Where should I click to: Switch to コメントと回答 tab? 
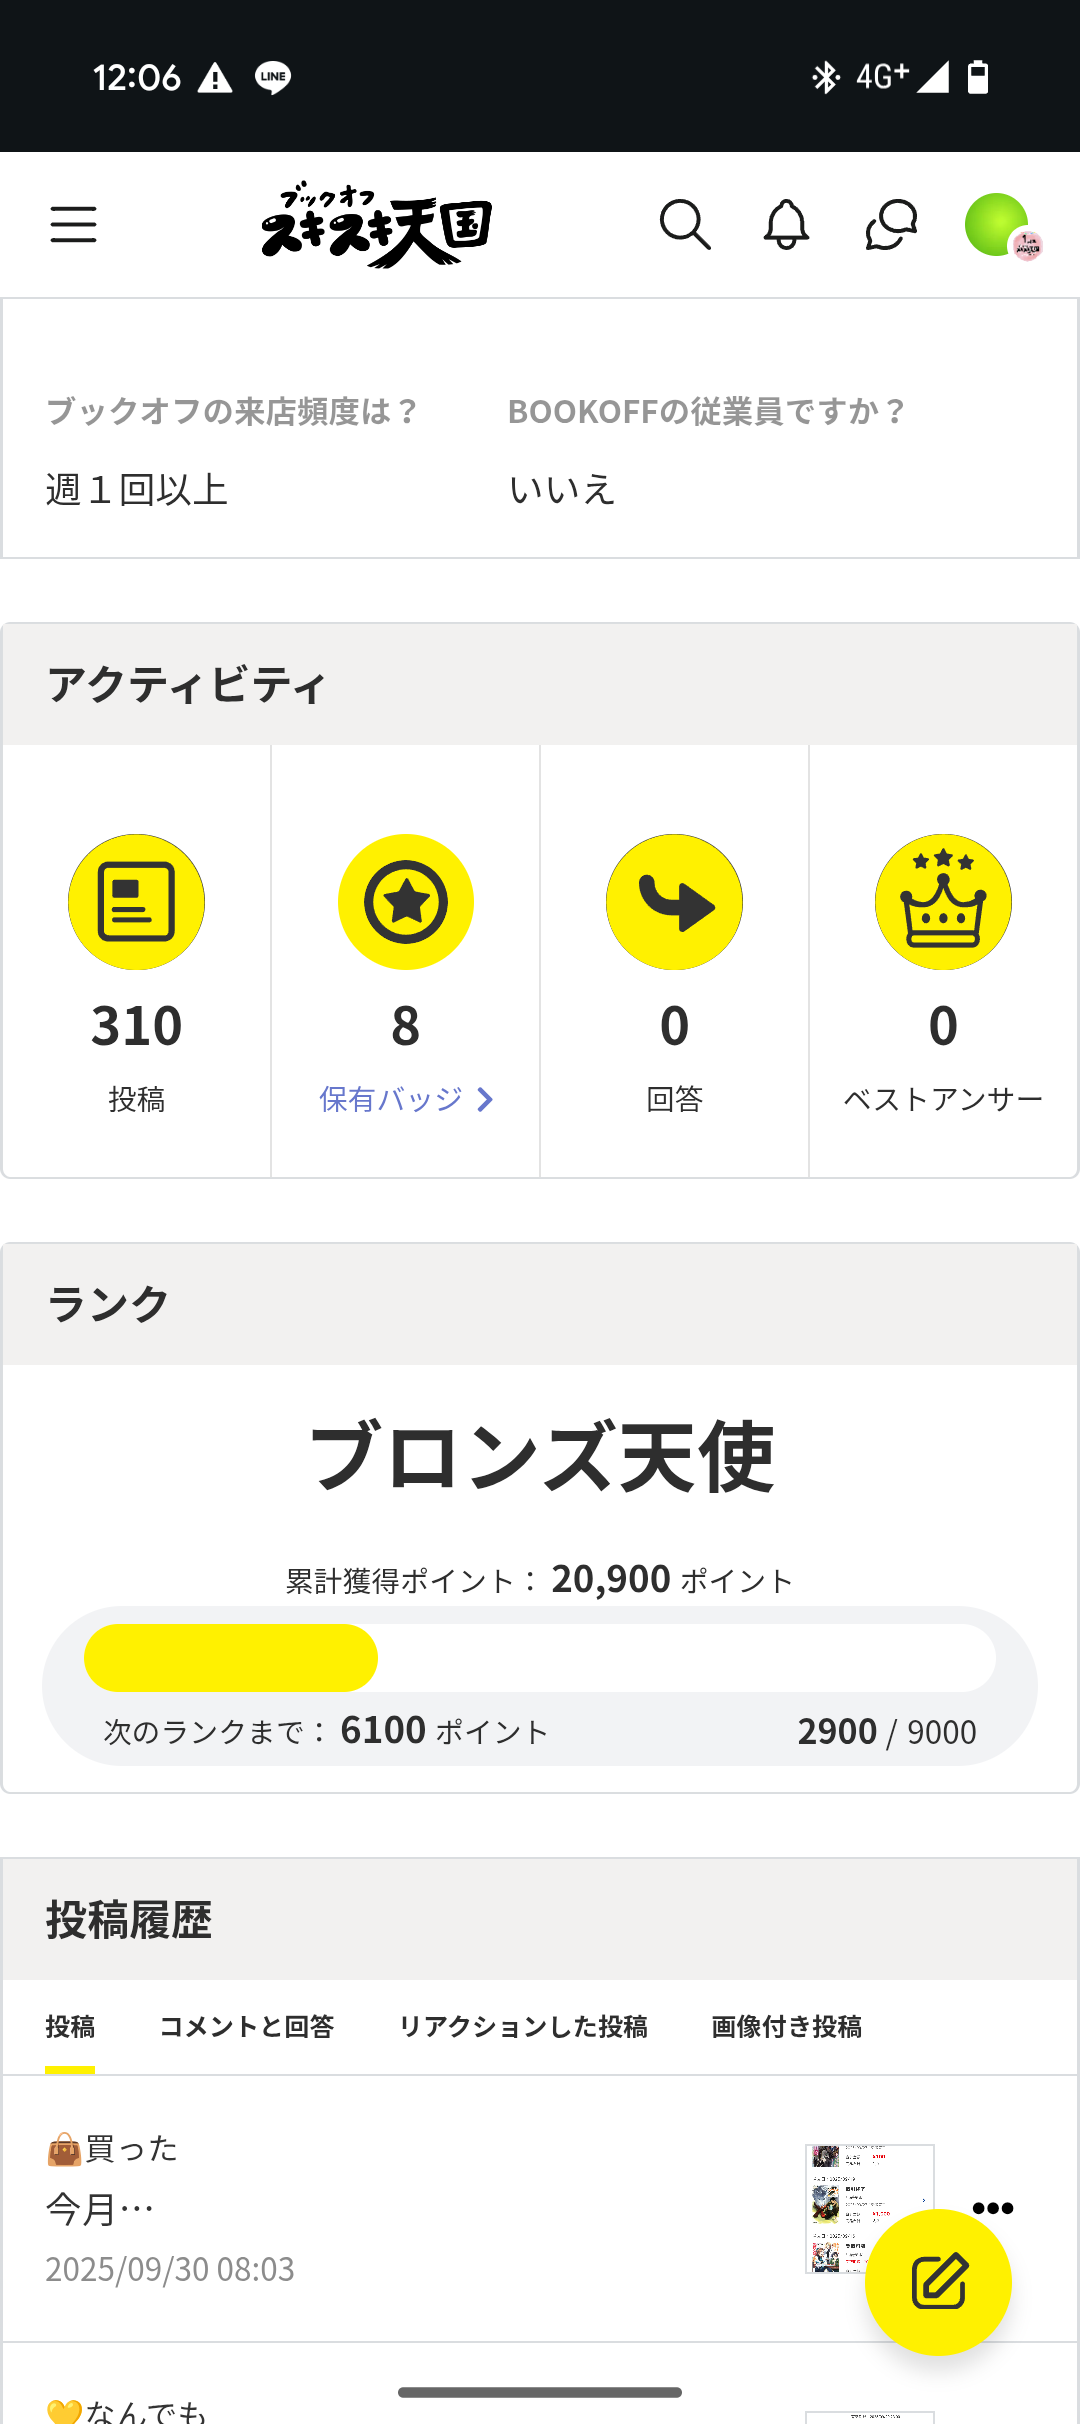(x=246, y=2027)
